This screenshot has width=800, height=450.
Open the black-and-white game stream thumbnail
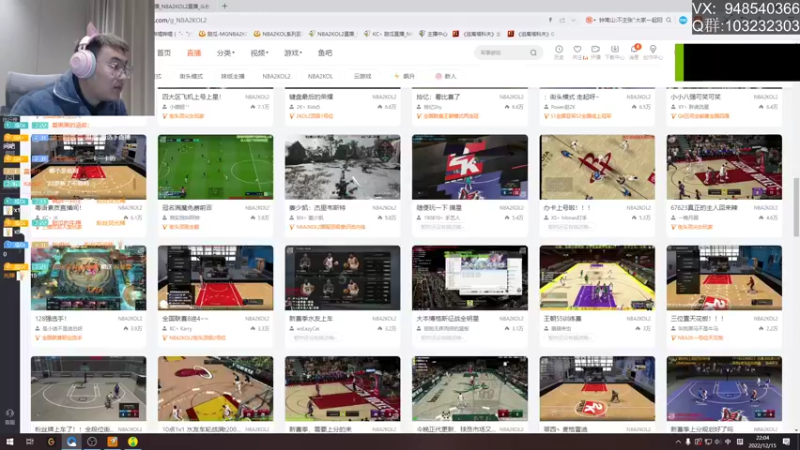[342, 167]
